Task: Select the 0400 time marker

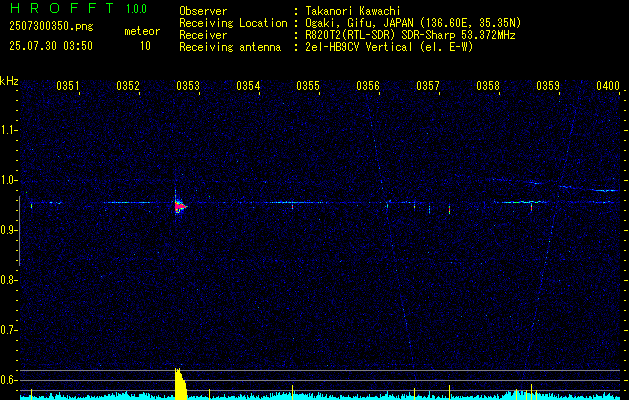Action: point(608,85)
